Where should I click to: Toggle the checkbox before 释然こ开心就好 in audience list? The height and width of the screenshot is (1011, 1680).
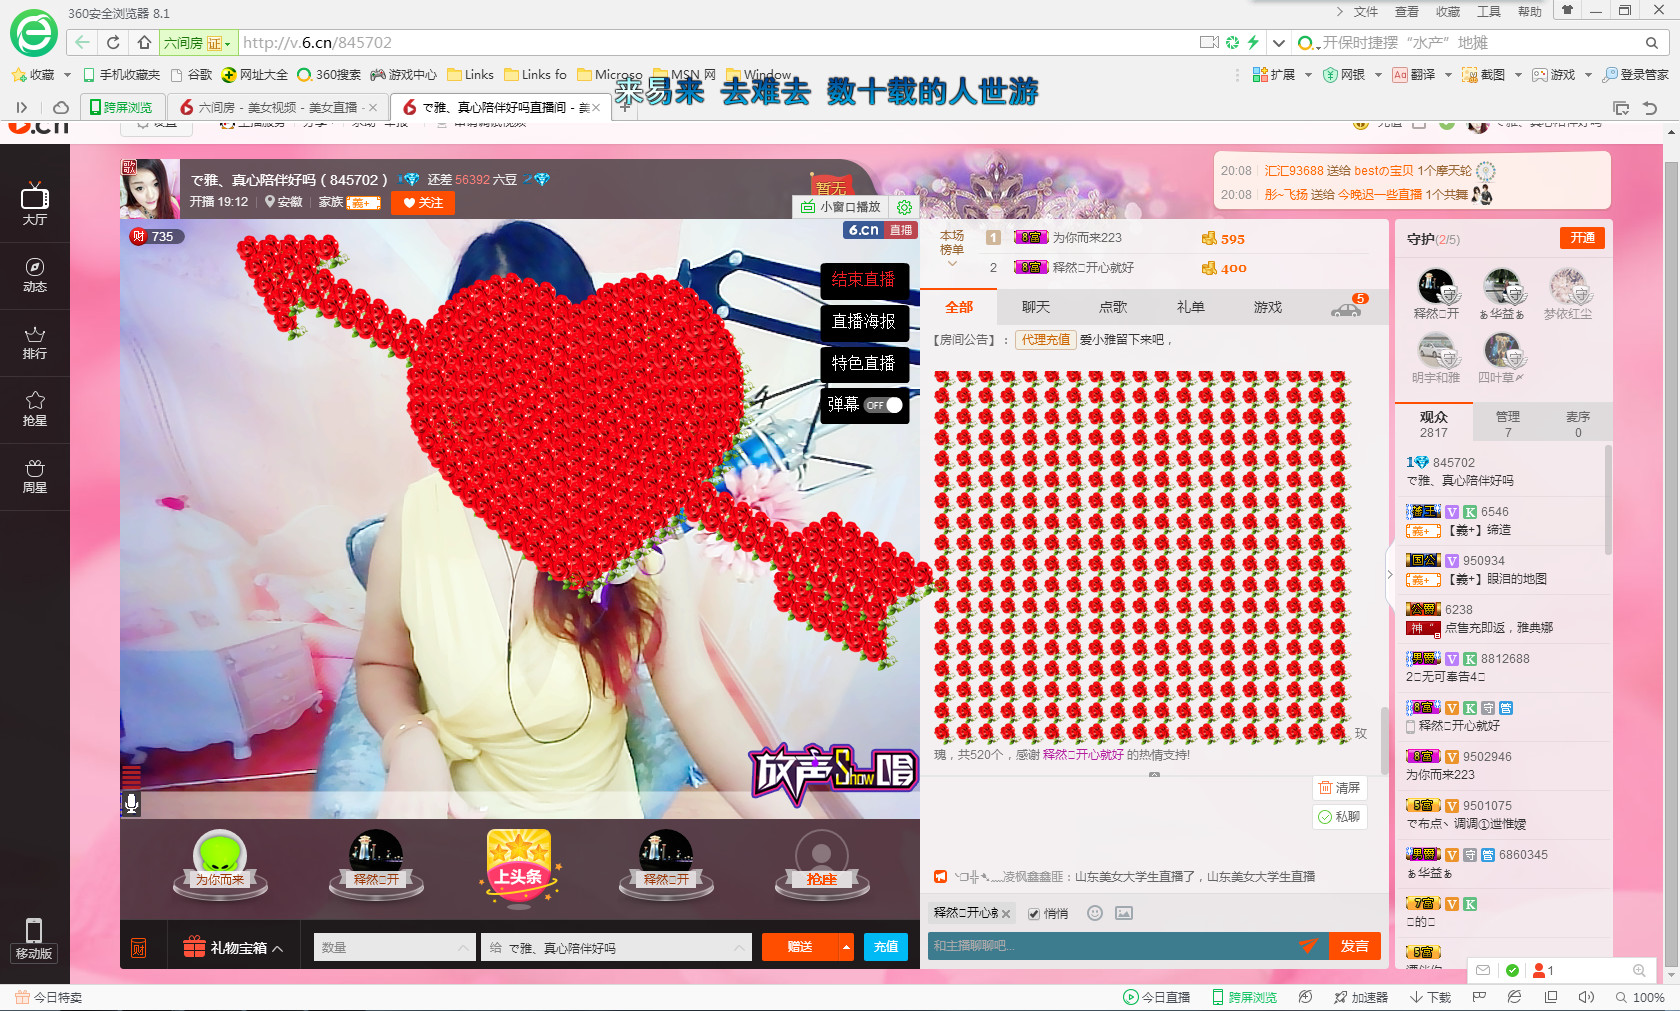coord(1411,726)
